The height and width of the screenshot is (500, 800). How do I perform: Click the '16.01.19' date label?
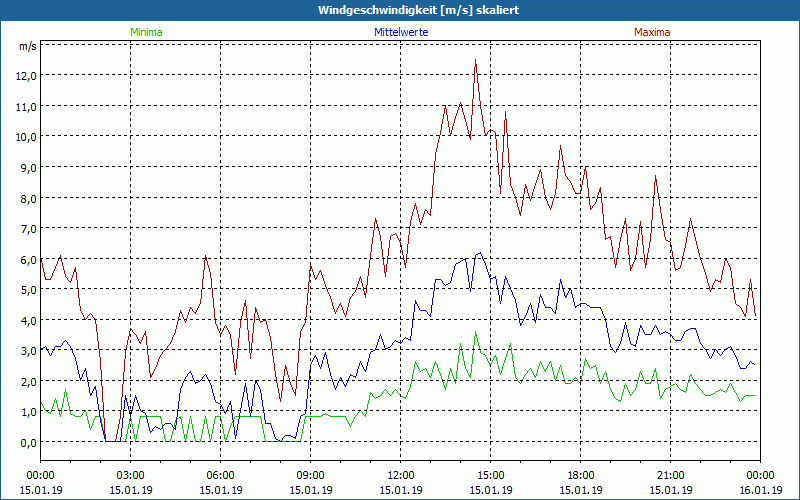point(760,490)
